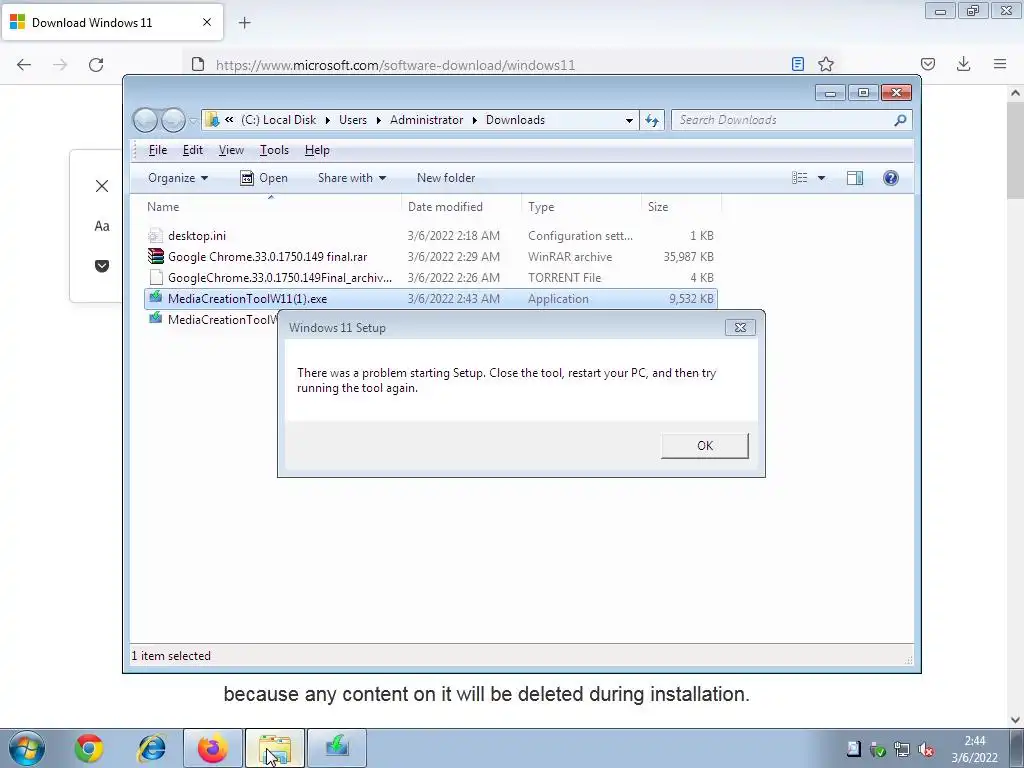This screenshot has width=1024, height=768.
Task: Sort by Name column header
Action: tap(270, 207)
